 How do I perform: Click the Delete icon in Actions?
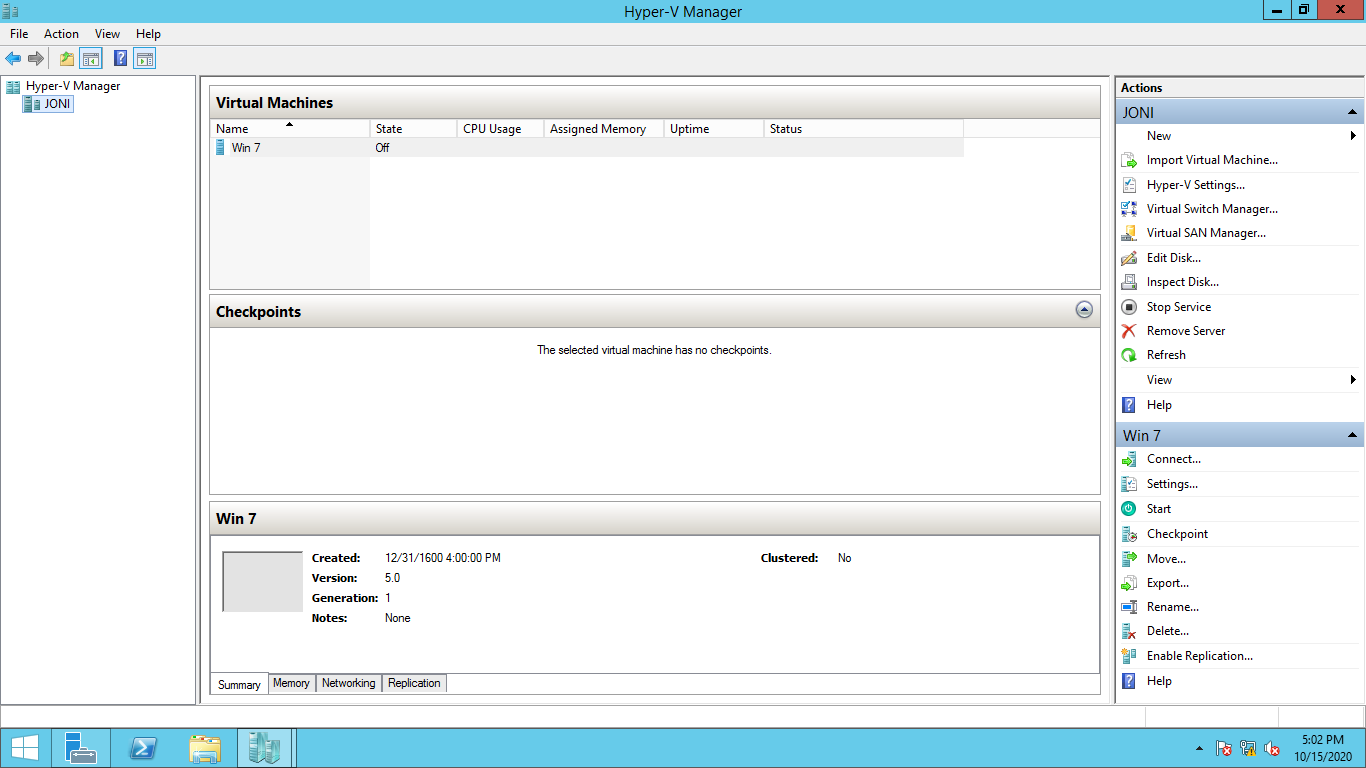click(1129, 631)
